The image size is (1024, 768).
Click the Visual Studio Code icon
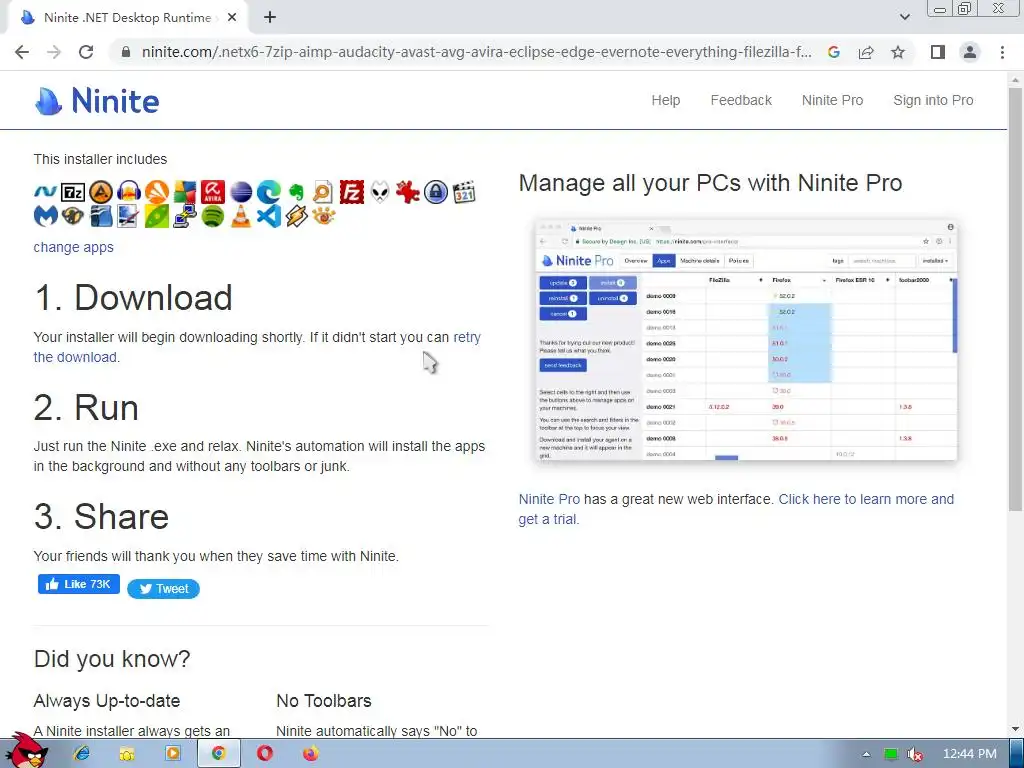pyautogui.click(x=268, y=216)
